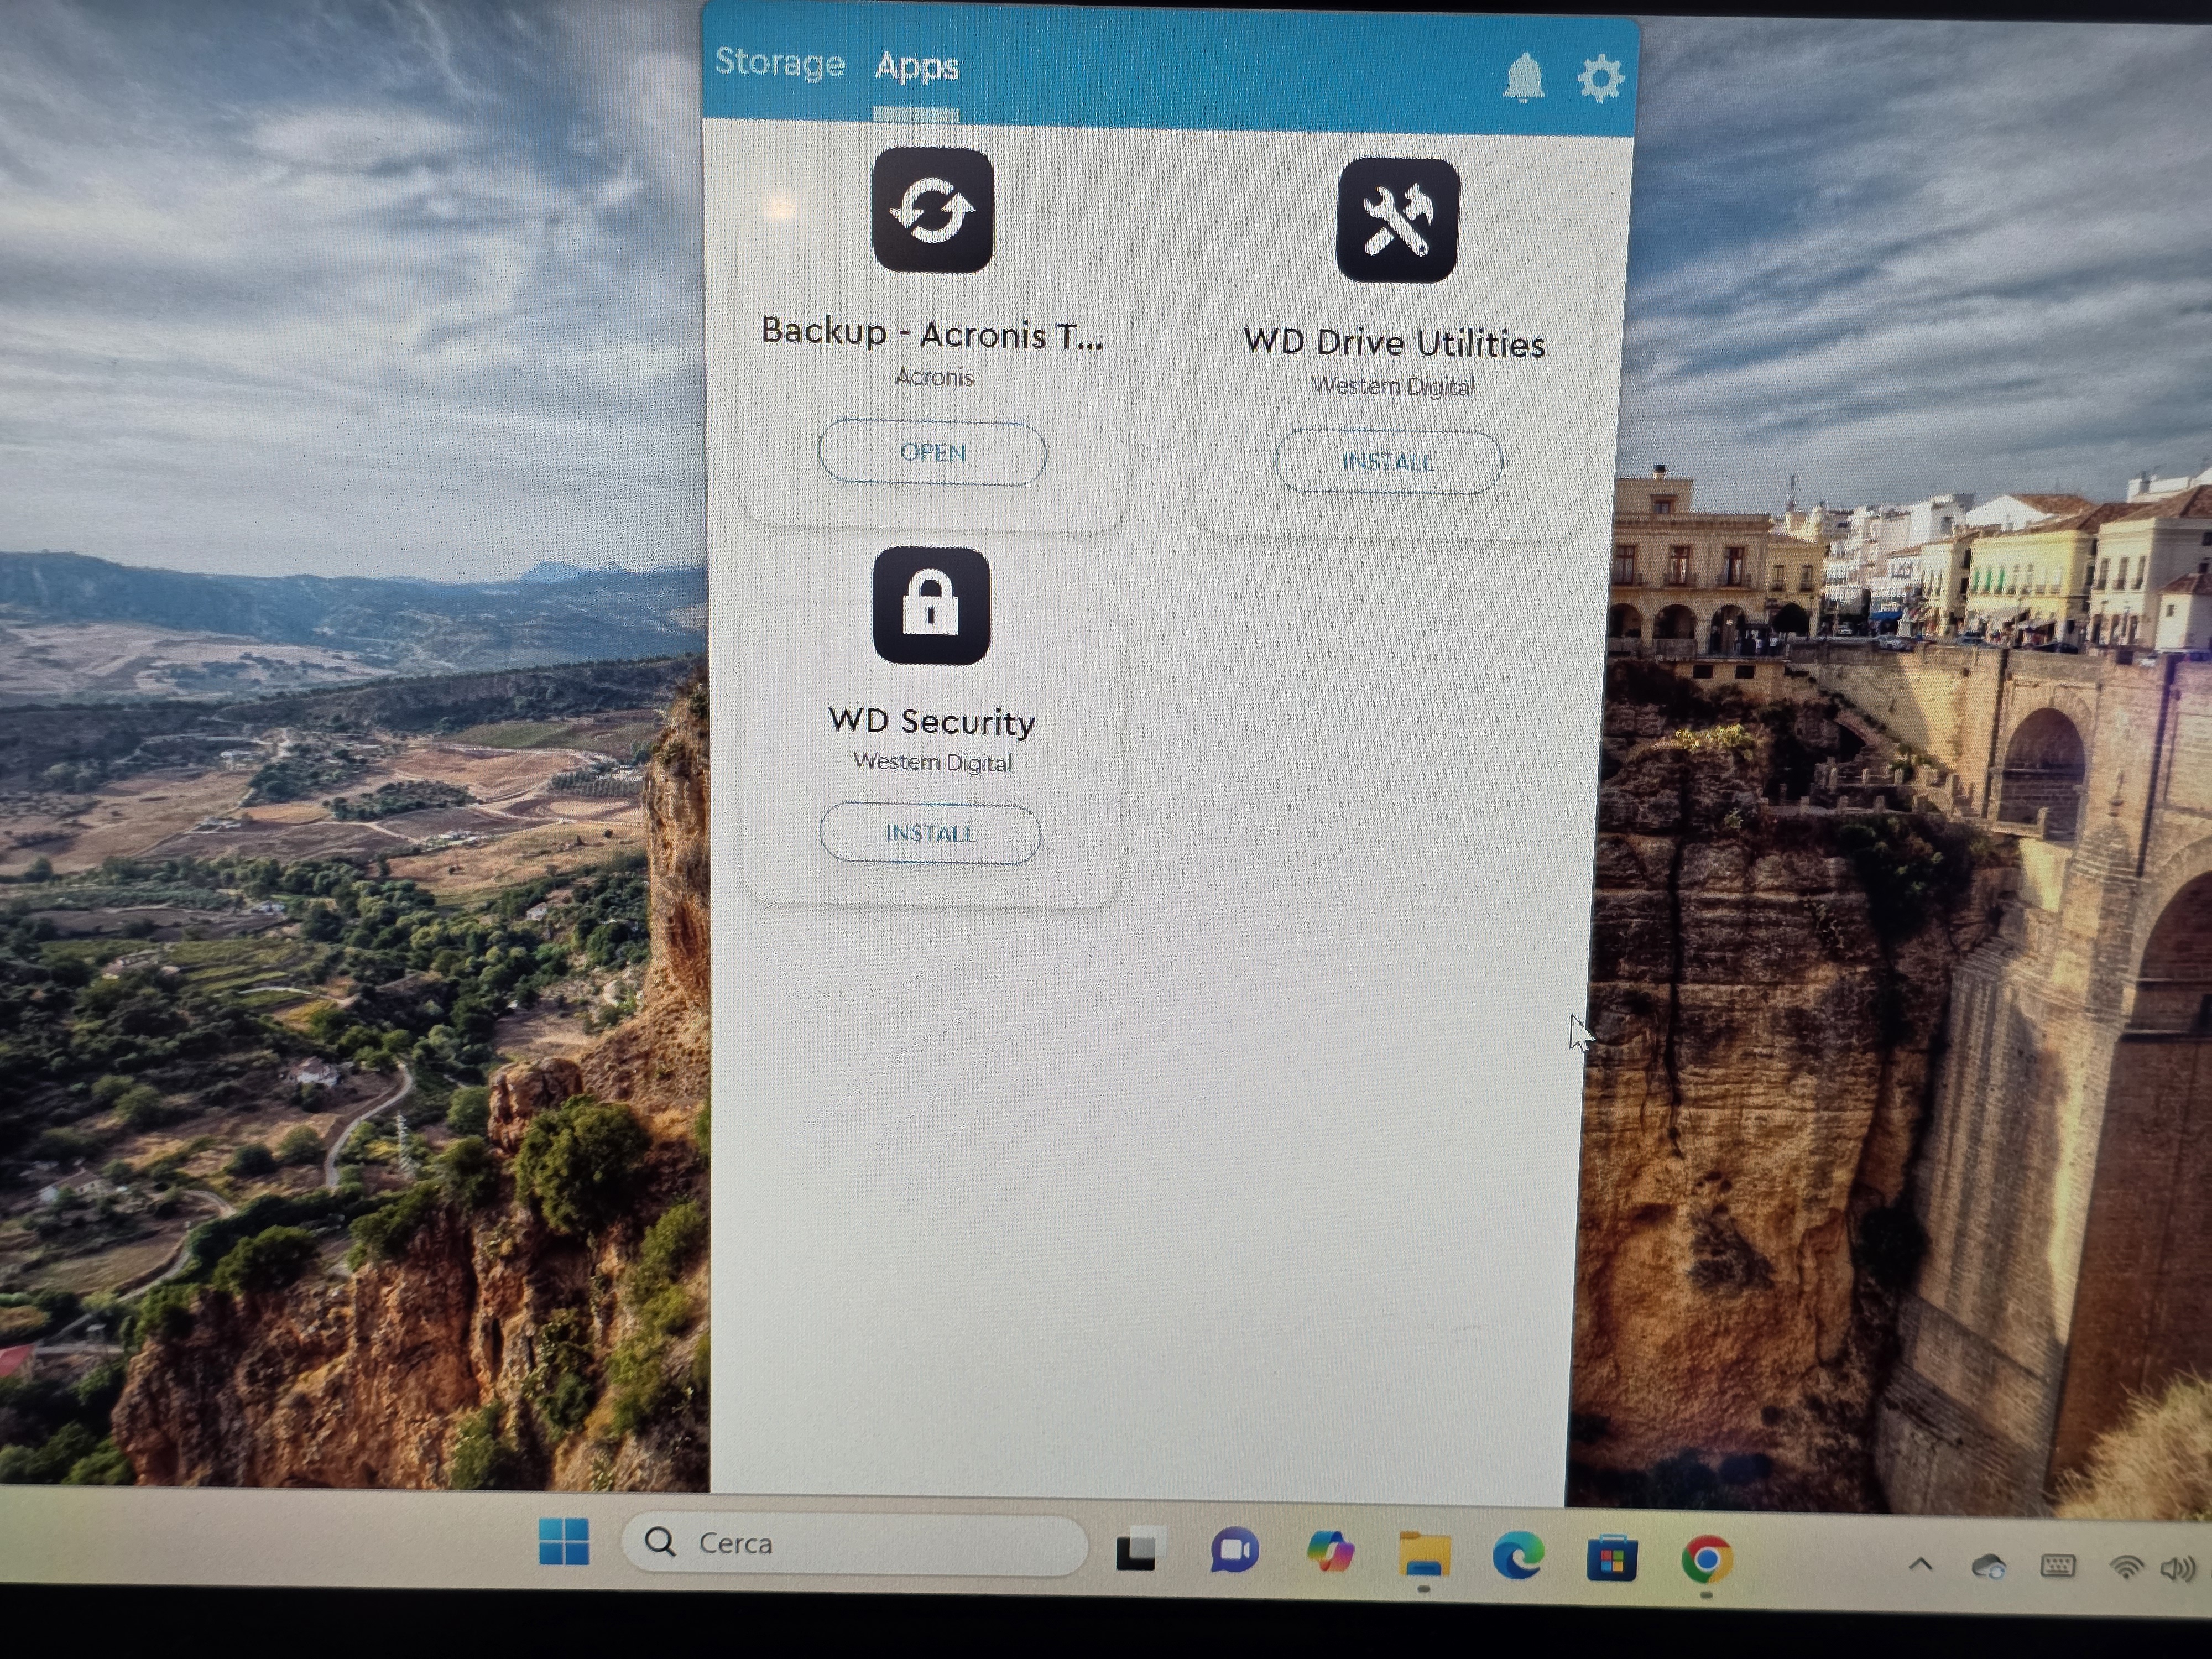
Task: Click the 'Acronis' publisher label
Action: [934, 377]
